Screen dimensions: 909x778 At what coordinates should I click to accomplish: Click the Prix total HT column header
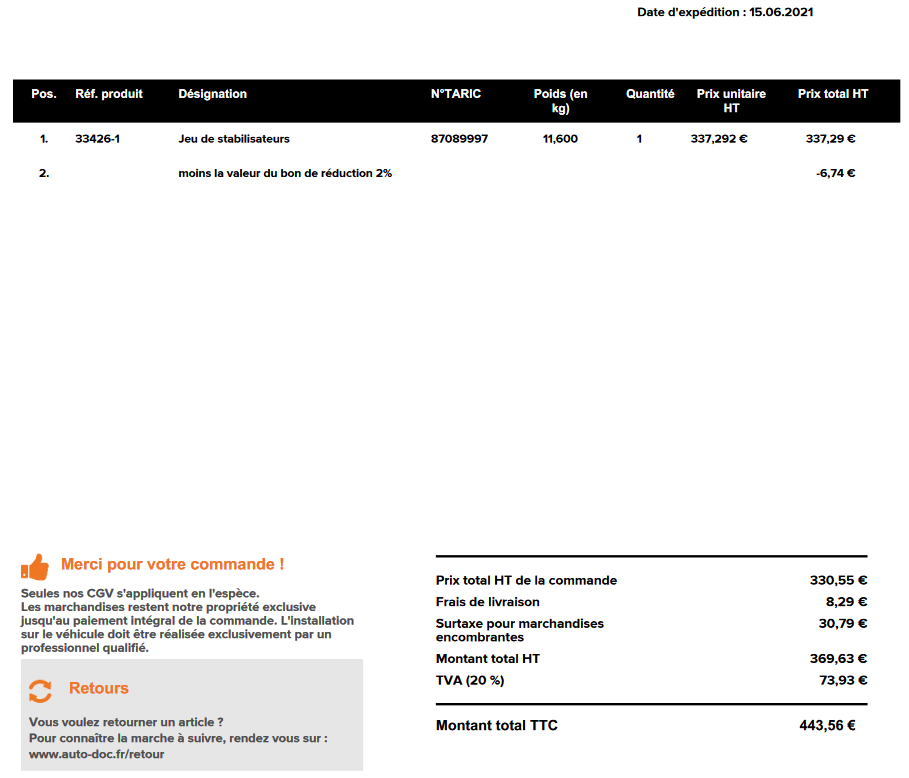point(832,94)
